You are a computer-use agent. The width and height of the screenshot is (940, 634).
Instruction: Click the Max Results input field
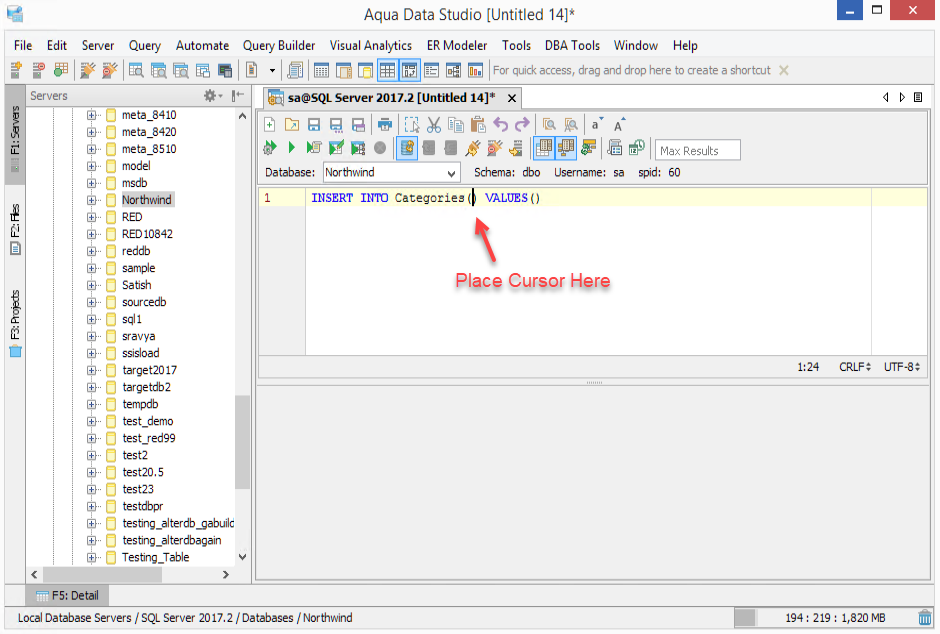coord(697,151)
